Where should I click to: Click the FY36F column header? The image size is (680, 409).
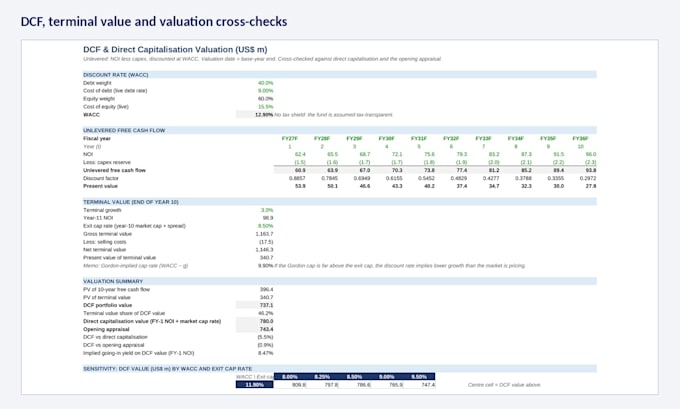tap(580, 138)
